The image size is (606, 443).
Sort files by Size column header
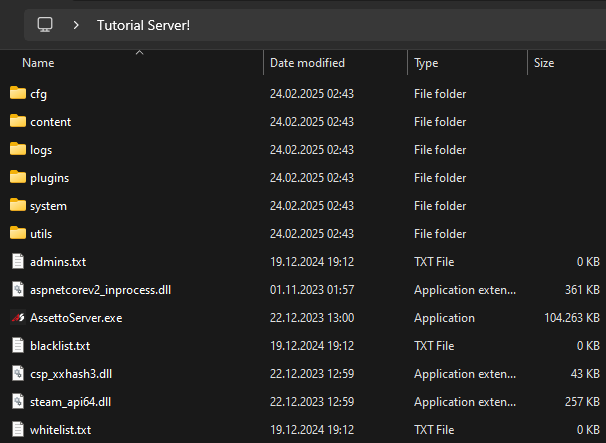coord(544,63)
